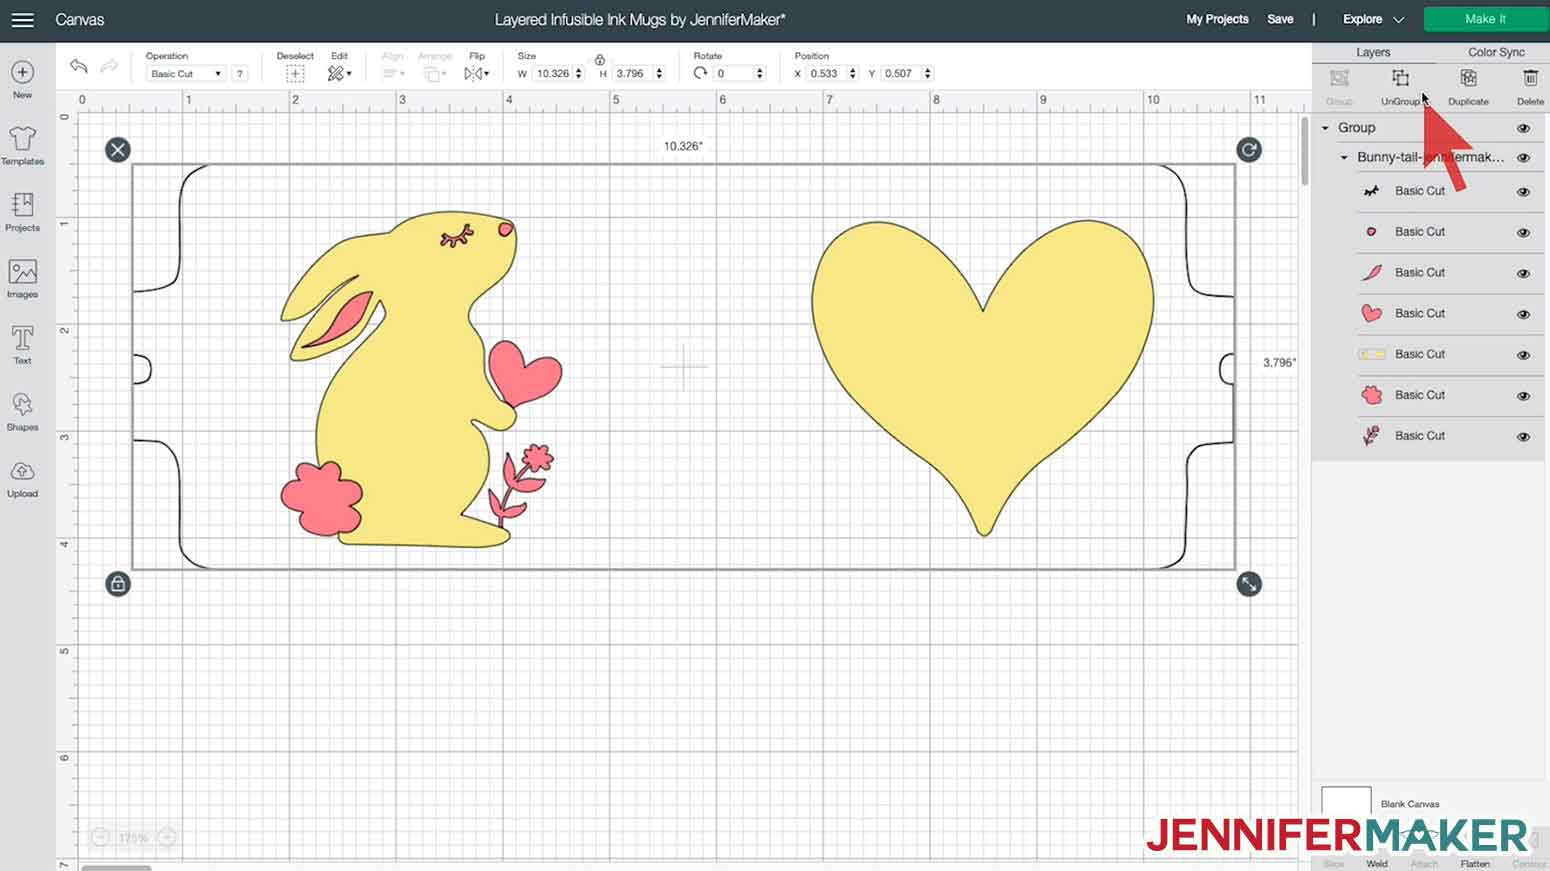This screenshot has width=1550, height=871.
Task: Open the hamburger main menu
Action: pos(22,20)
